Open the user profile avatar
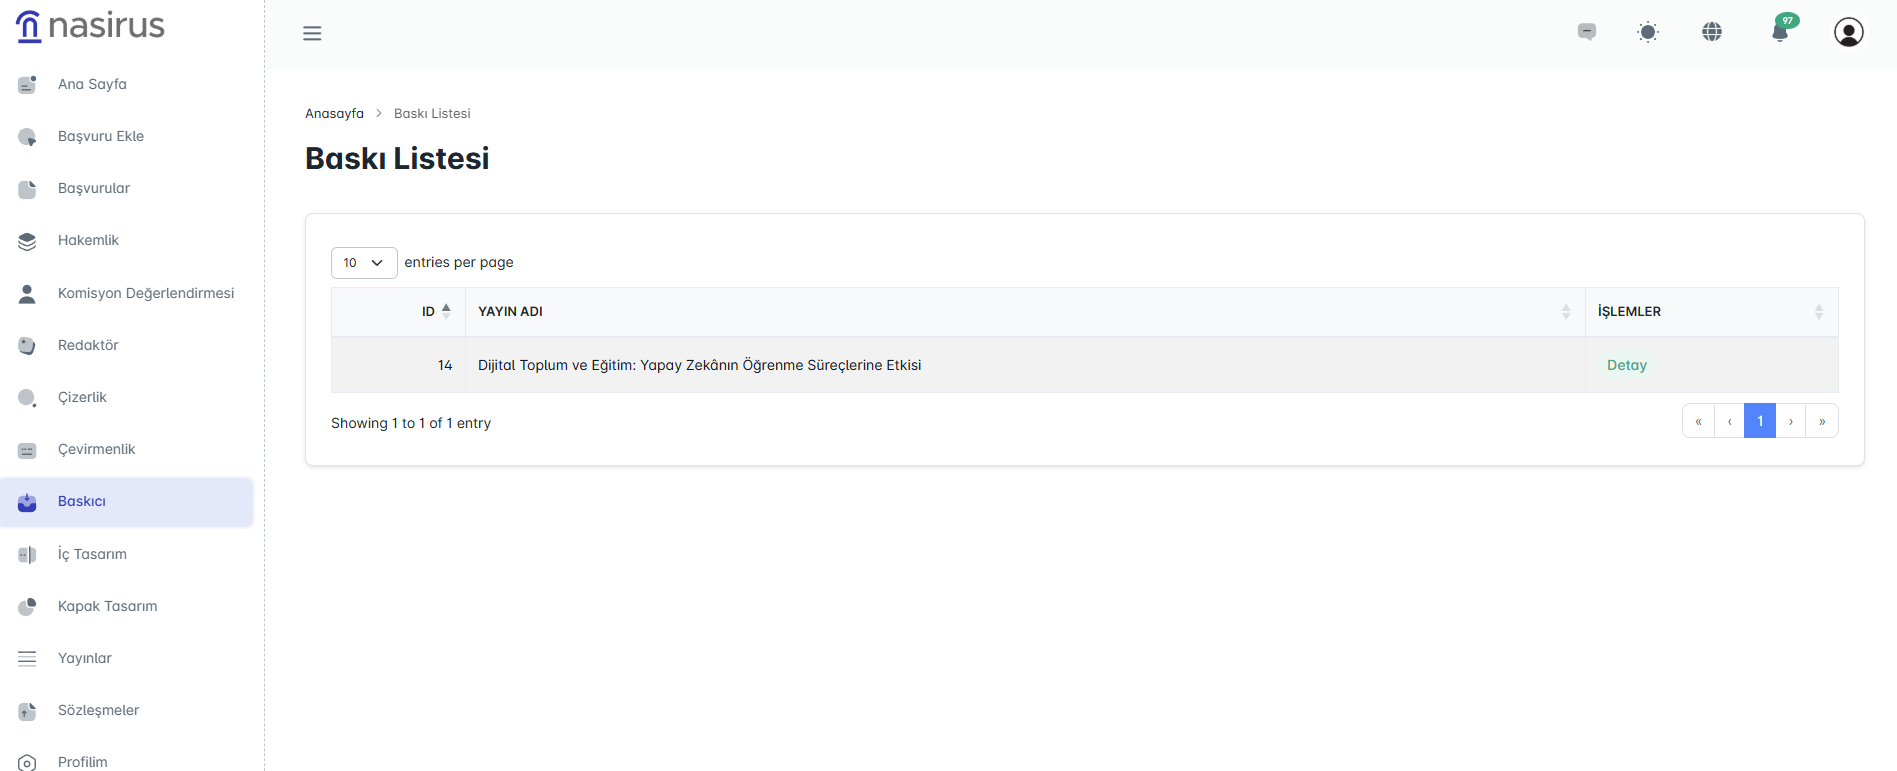Screen dimensions: 1897x771 pyautogui.click(x=1848, y=32)
